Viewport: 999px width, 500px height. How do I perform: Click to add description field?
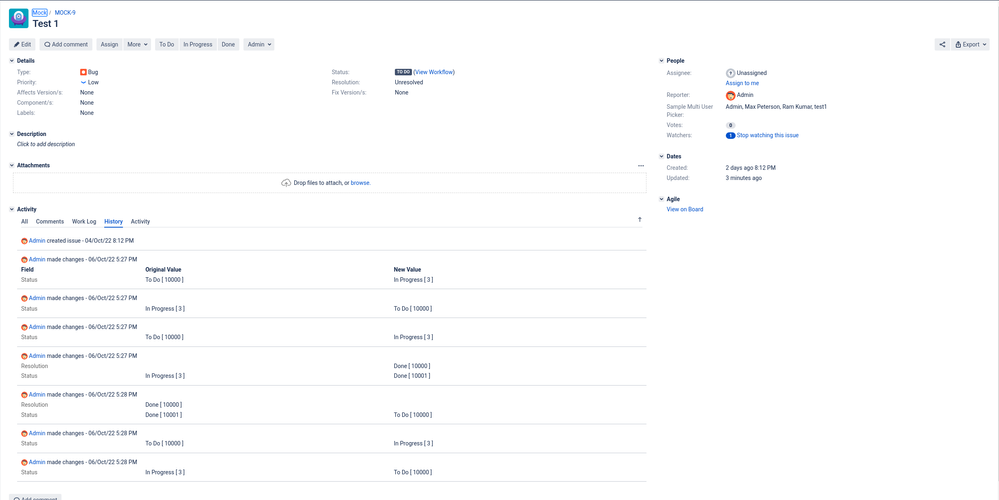pyautogui.click(x=46, y=145)
